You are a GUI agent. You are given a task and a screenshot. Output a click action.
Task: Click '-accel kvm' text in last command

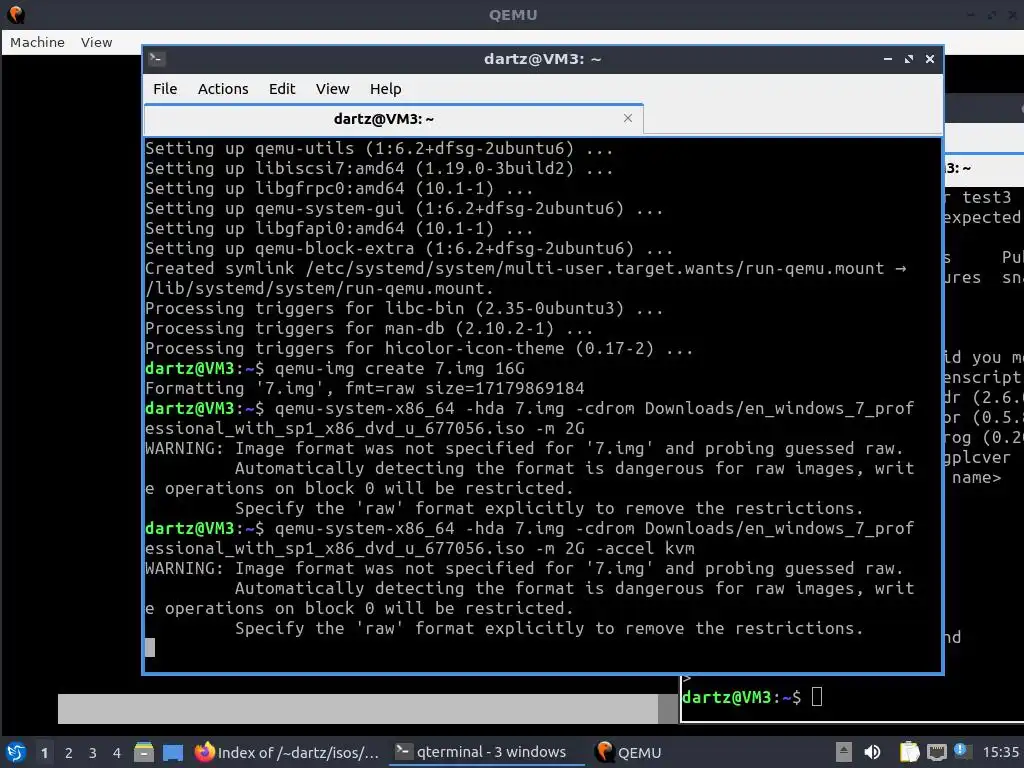click(645, 548)
